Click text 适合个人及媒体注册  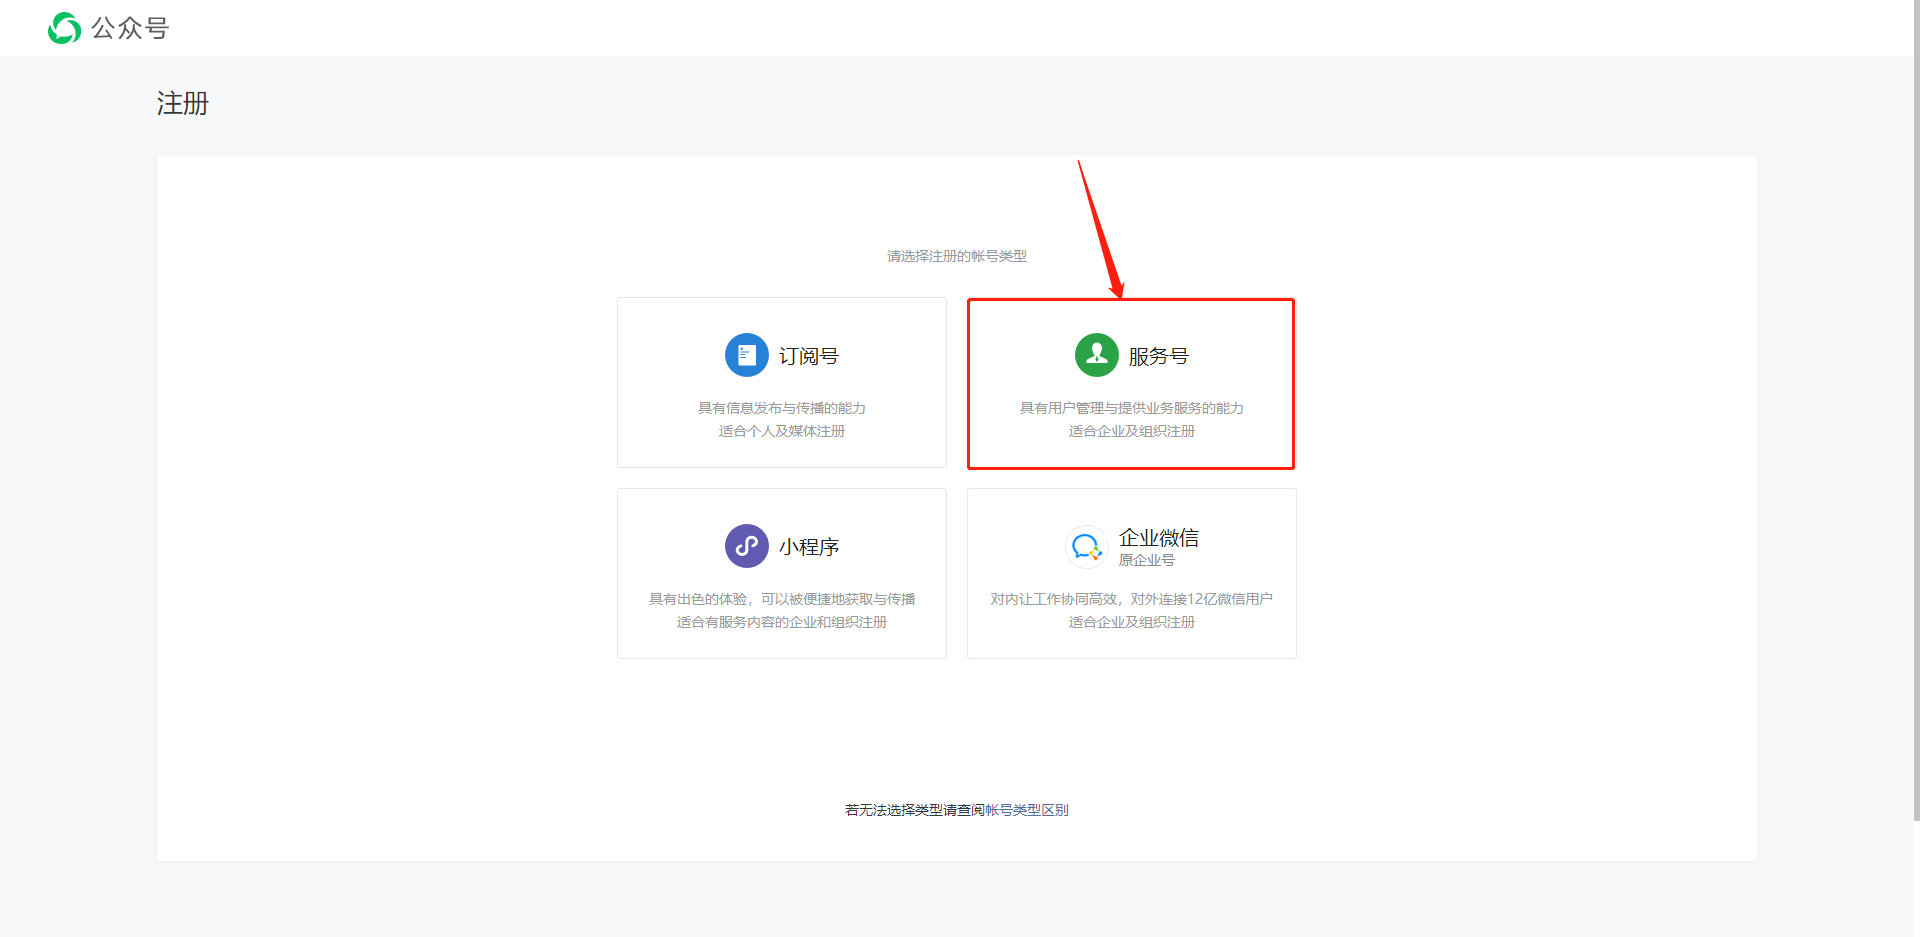point(782,431)
